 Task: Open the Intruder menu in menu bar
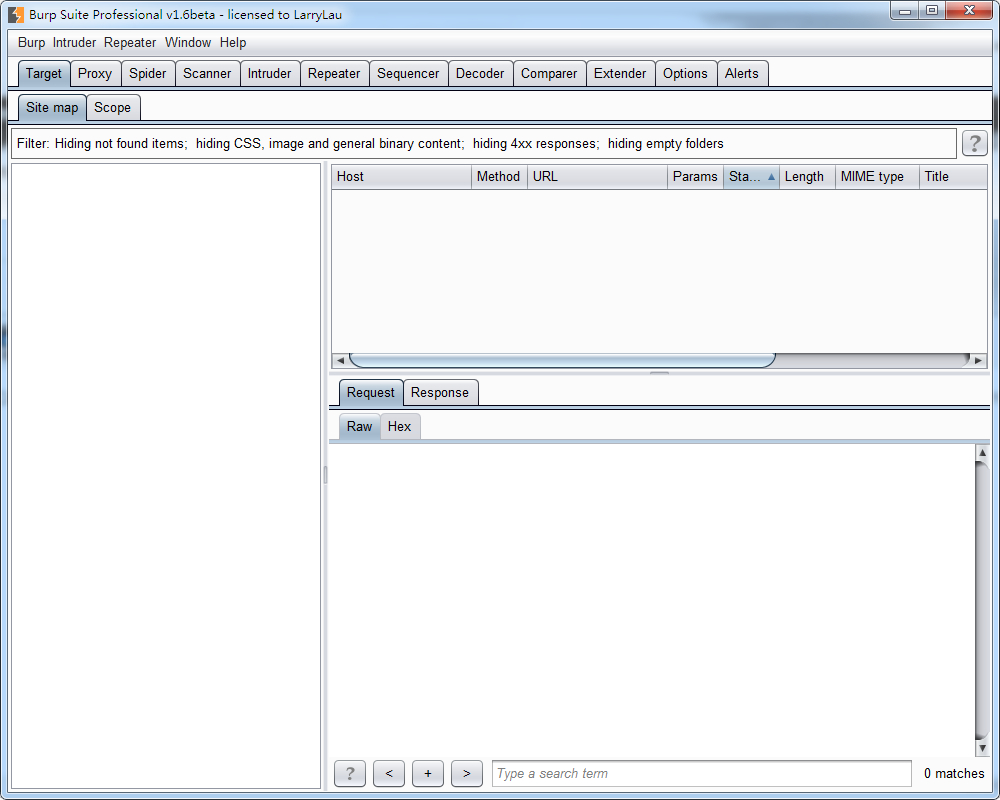(74, 42)
